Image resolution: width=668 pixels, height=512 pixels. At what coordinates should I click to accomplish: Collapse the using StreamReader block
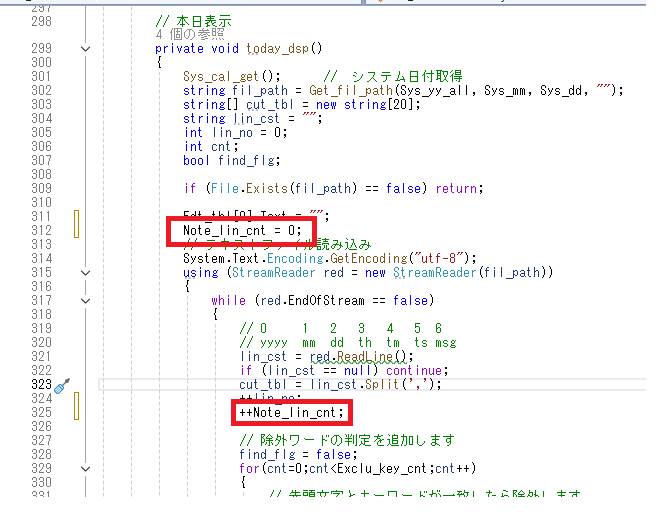(86, 272)
